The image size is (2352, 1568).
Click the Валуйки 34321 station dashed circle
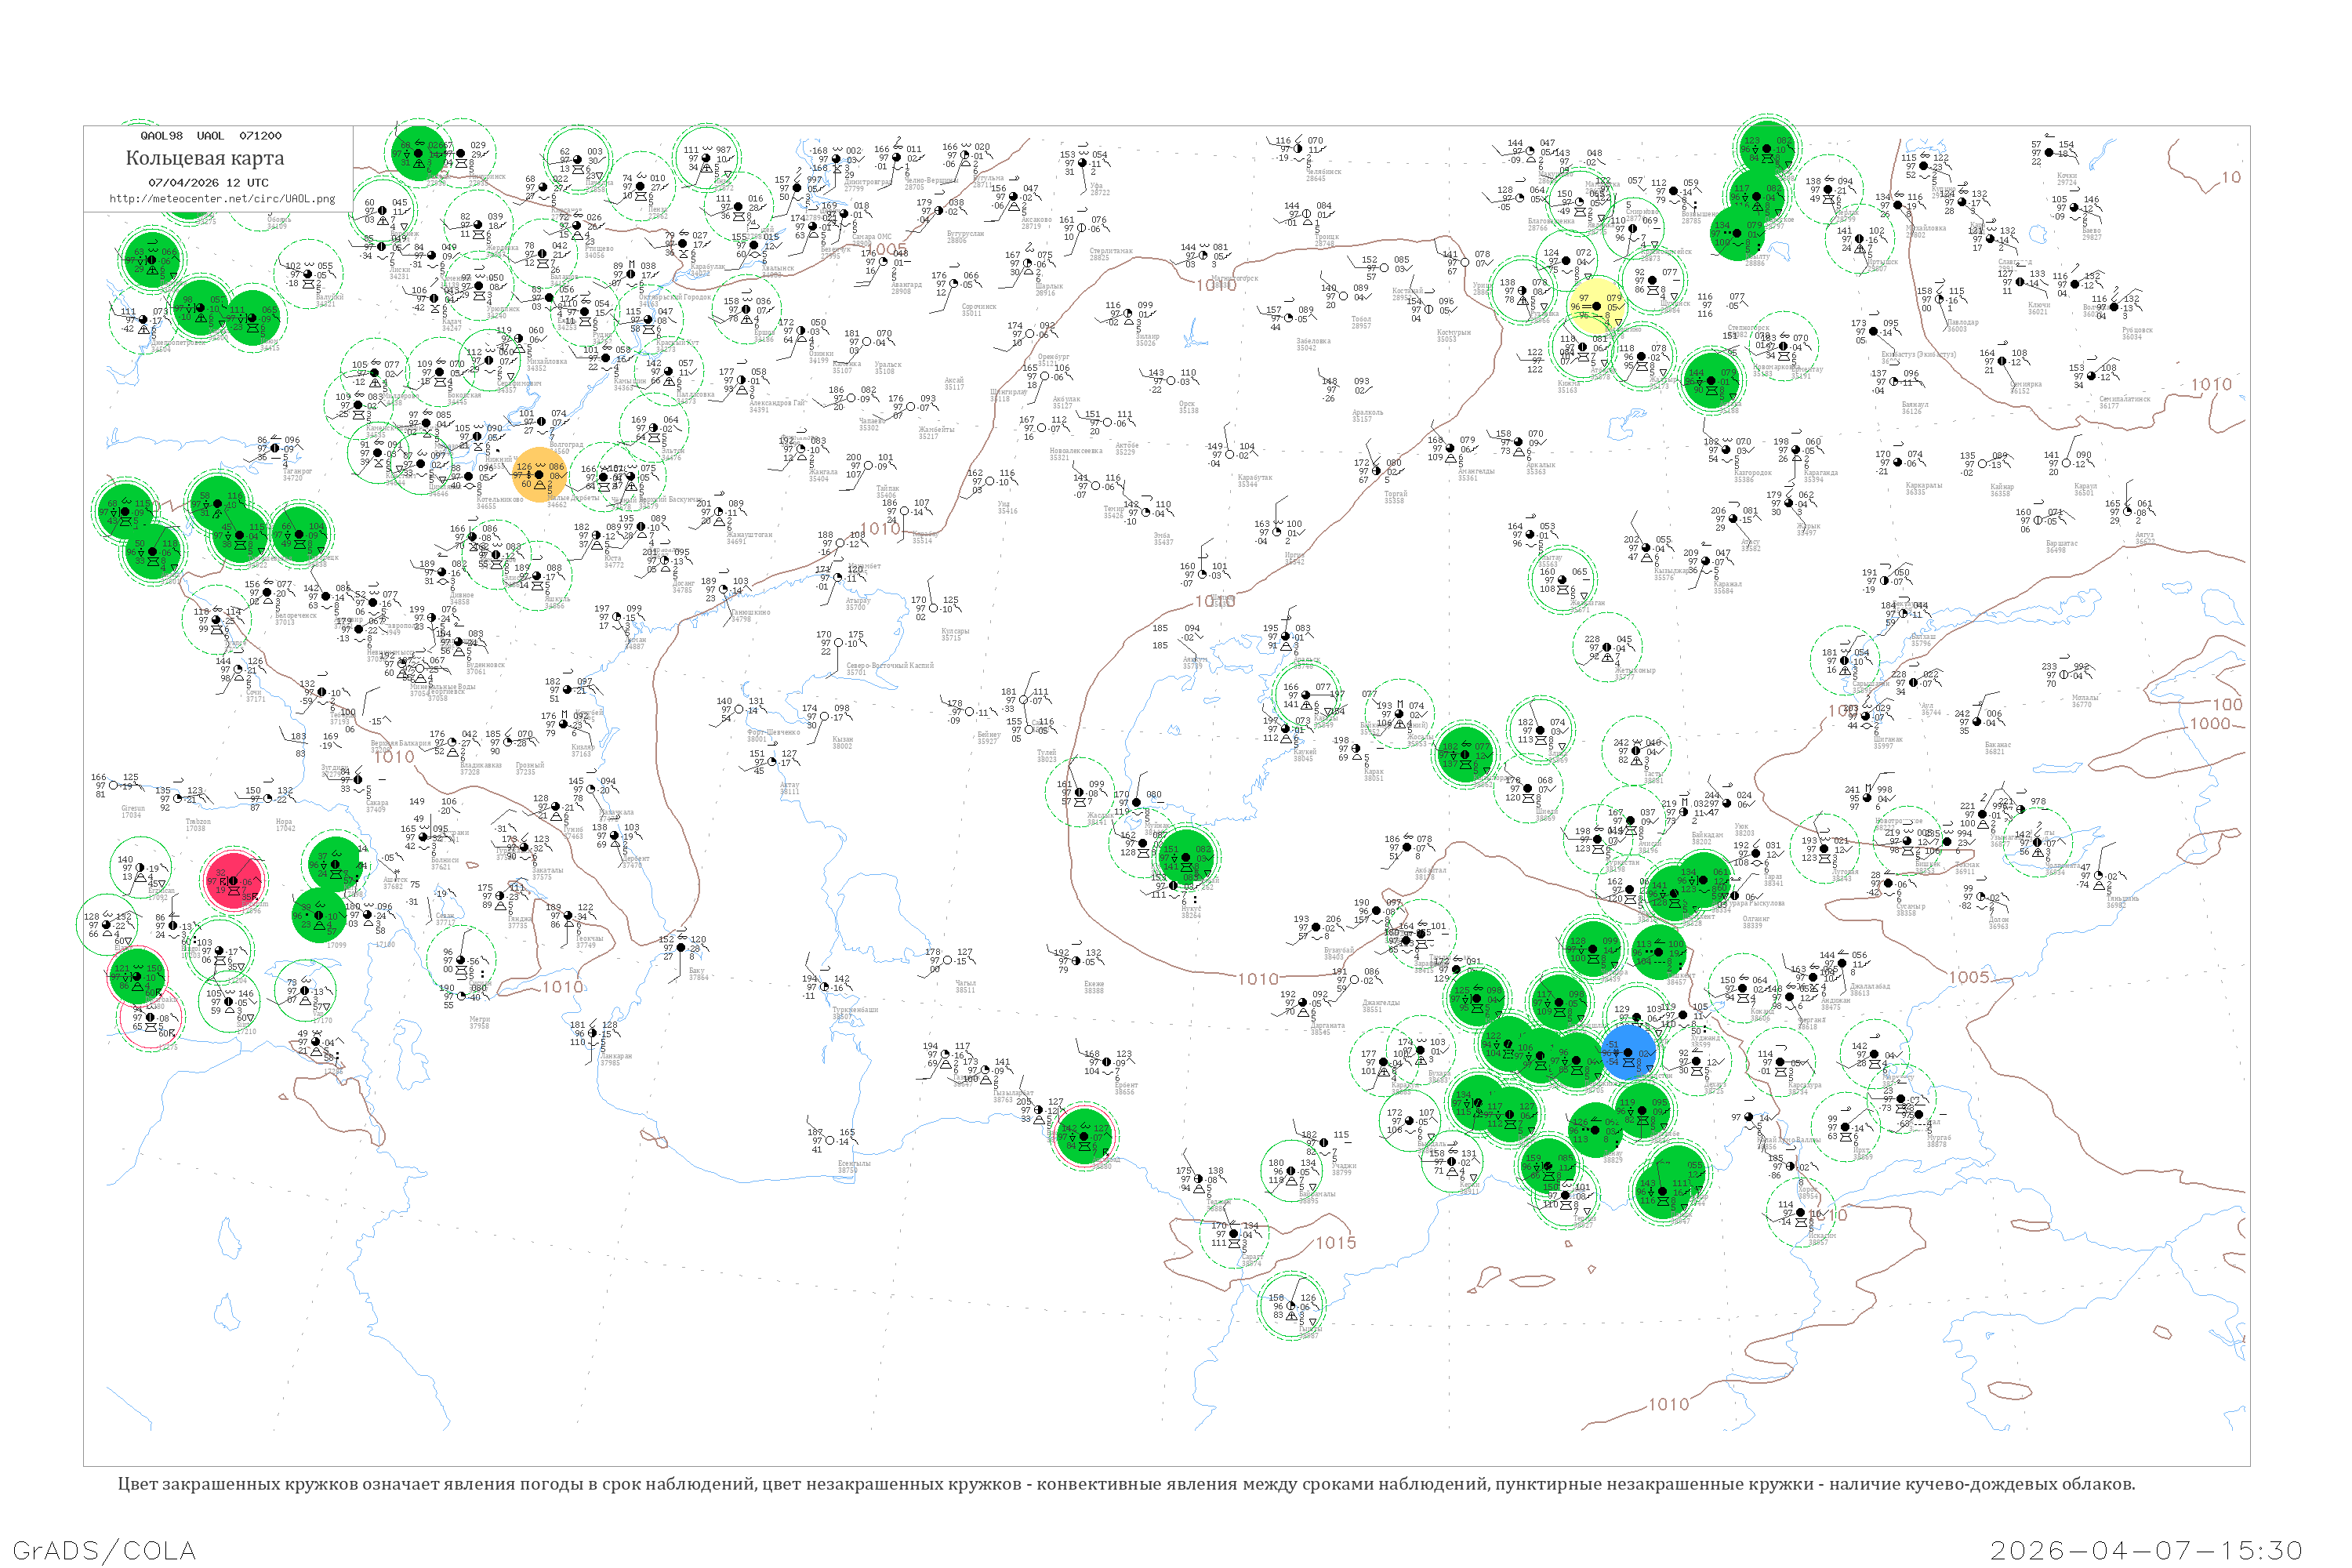(x=308, y=275)
